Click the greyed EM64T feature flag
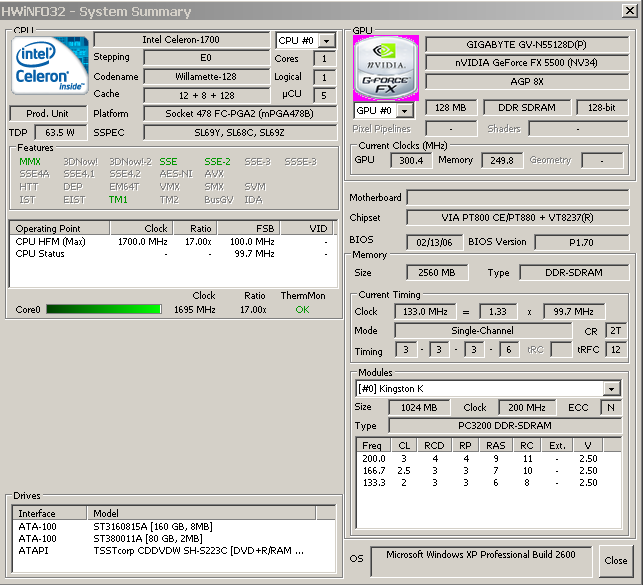Viewport: 643px width, 585px height. point(124,187)
